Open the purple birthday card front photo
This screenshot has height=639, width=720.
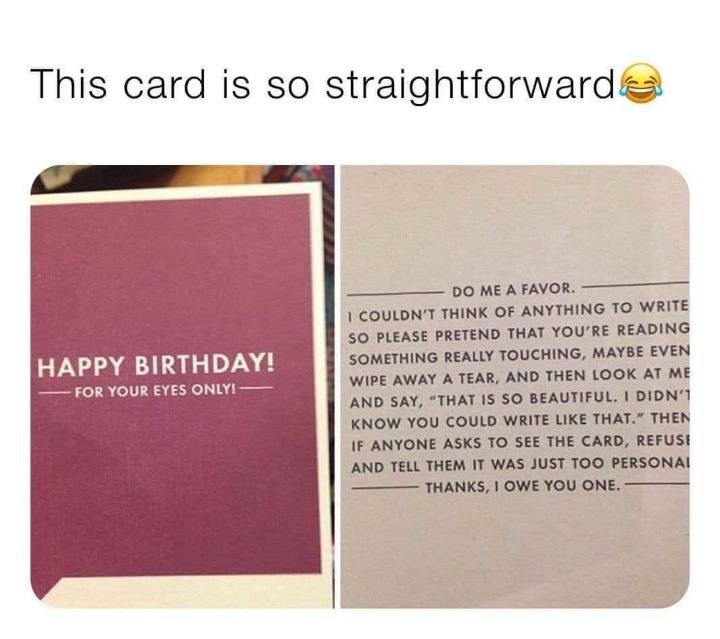click(182, 387)
